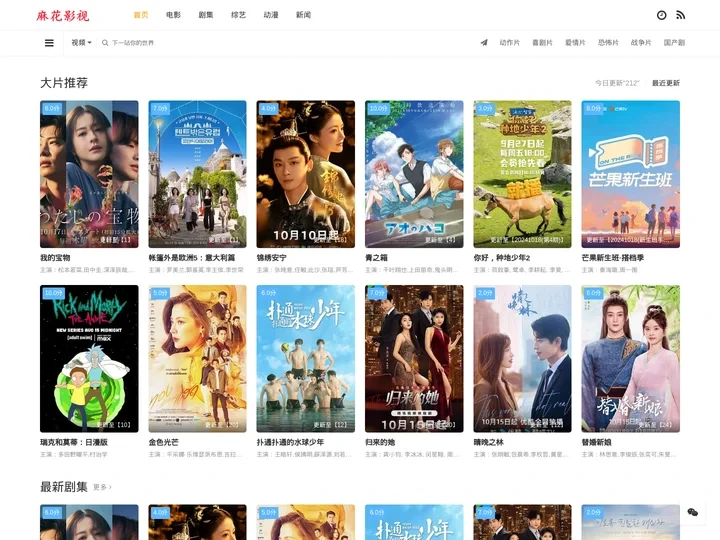The width and height of the screenshot is (720, 540).
Task: Open the hamburger menu icon
Action: tap(49, 43)
